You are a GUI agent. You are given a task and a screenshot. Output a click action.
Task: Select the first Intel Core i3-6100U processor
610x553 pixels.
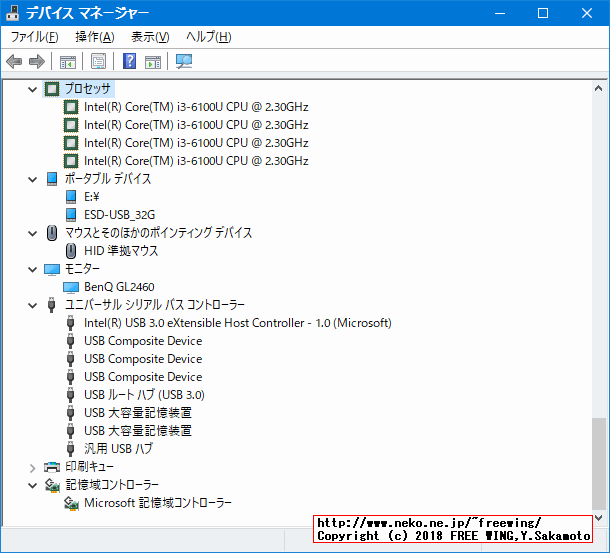[196, 107]
